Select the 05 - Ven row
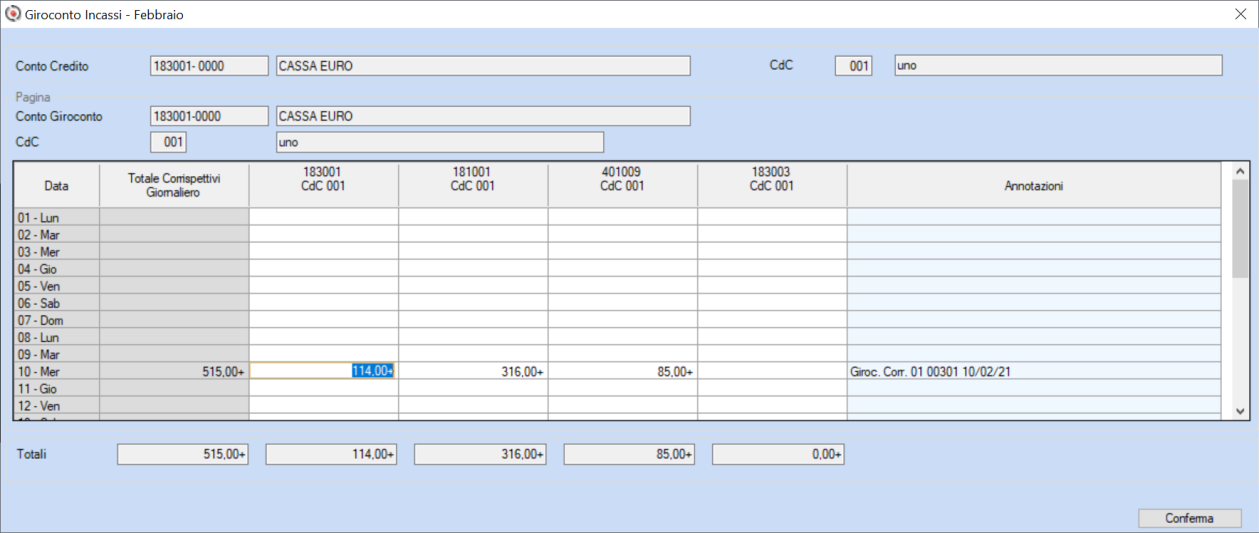Viewport: 1259px width, 533px height. 57,285
